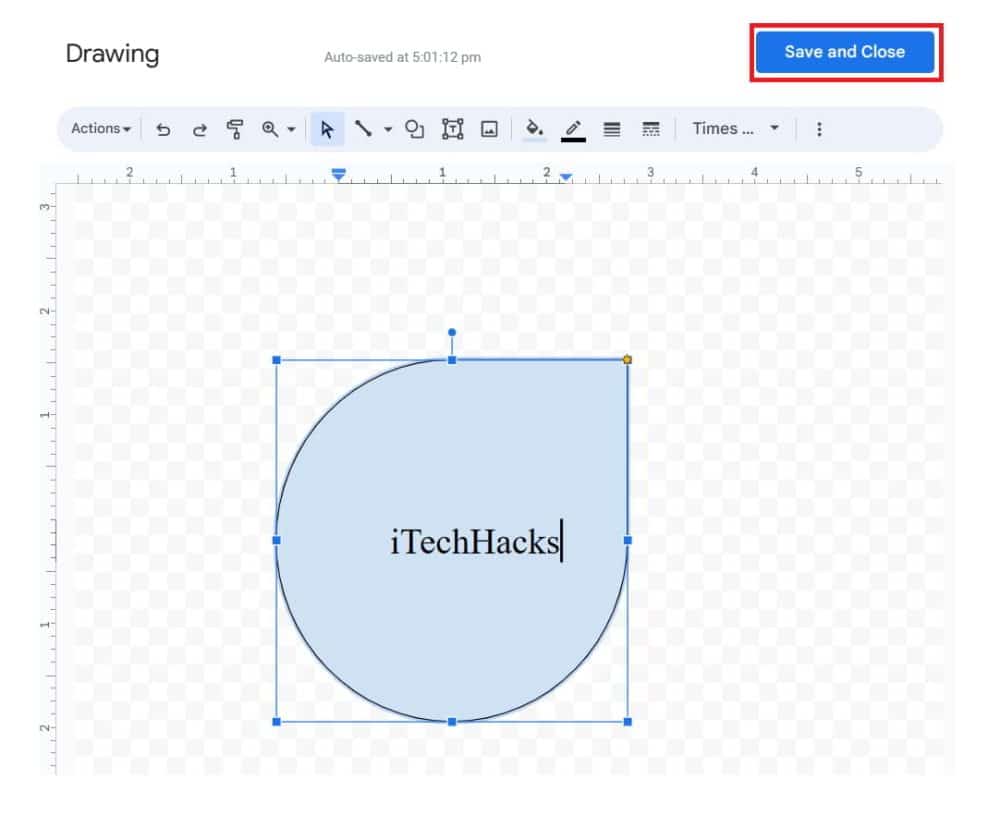The image size is (988, 840).
Task: Open the Fill color picker
Action: [x=534, y=128]
